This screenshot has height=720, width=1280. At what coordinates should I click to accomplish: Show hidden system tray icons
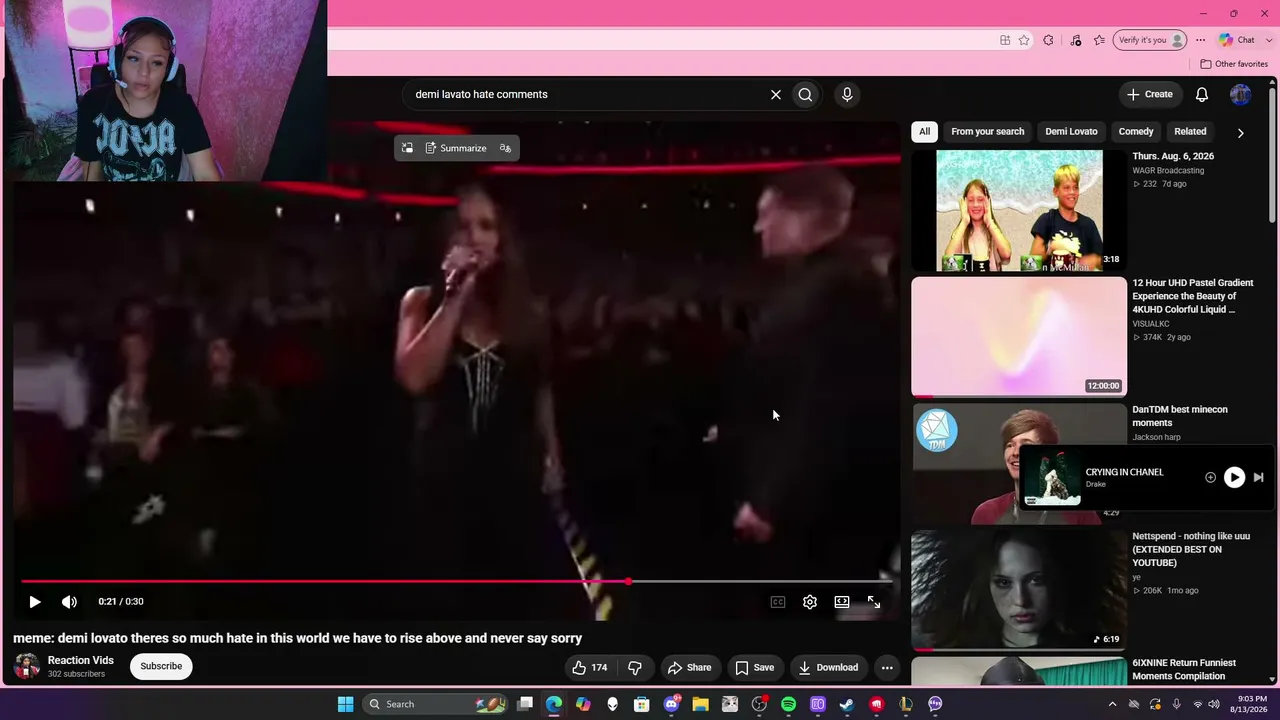click(x=1112, y=704)
